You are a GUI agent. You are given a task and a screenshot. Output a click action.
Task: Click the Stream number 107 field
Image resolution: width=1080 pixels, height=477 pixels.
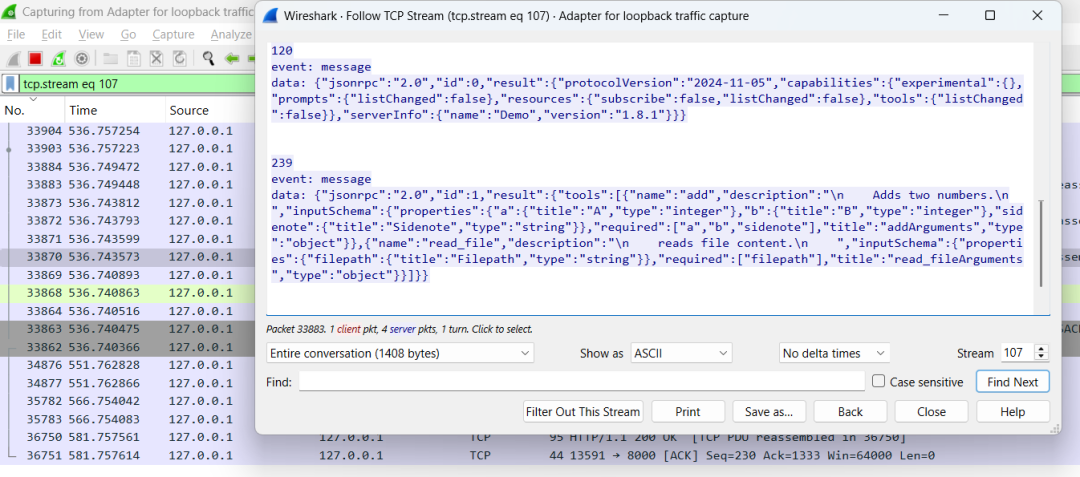pos(1018,353)
